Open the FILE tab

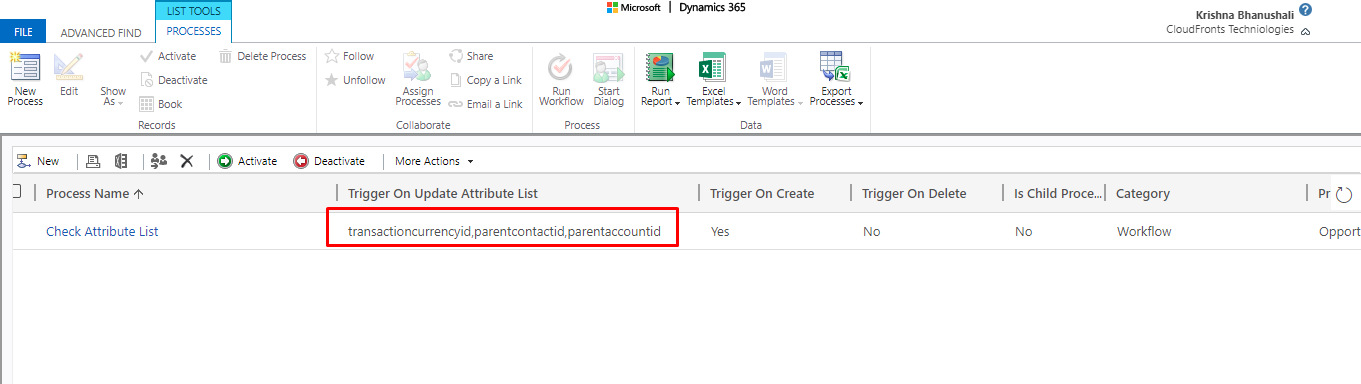22,32
